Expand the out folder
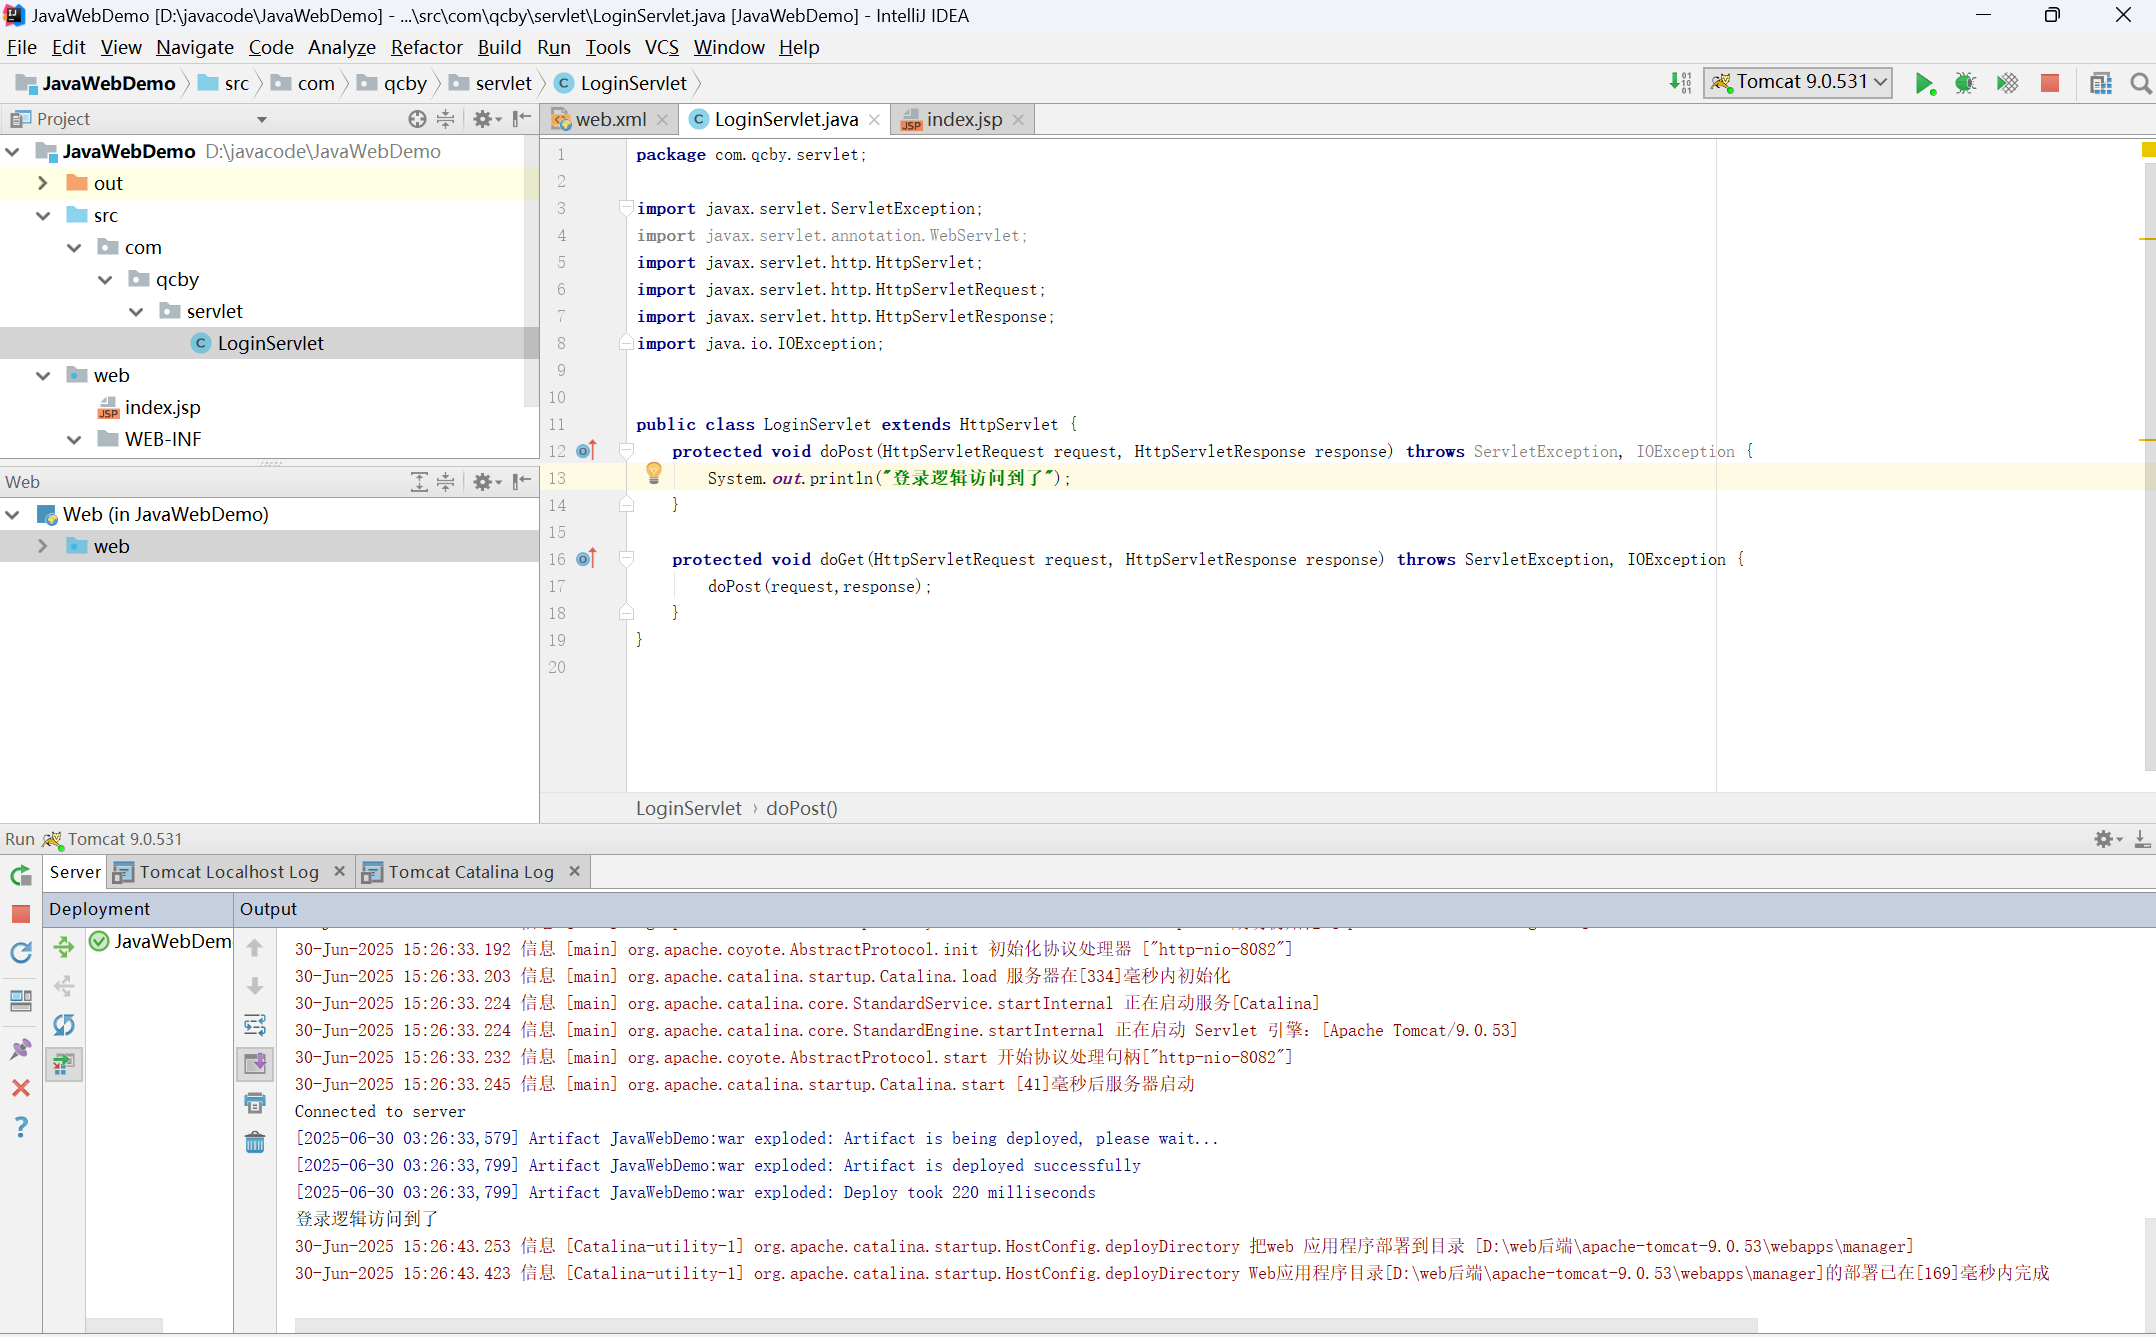This screenshot has width=2156, height=1337. tap(43, 183)
